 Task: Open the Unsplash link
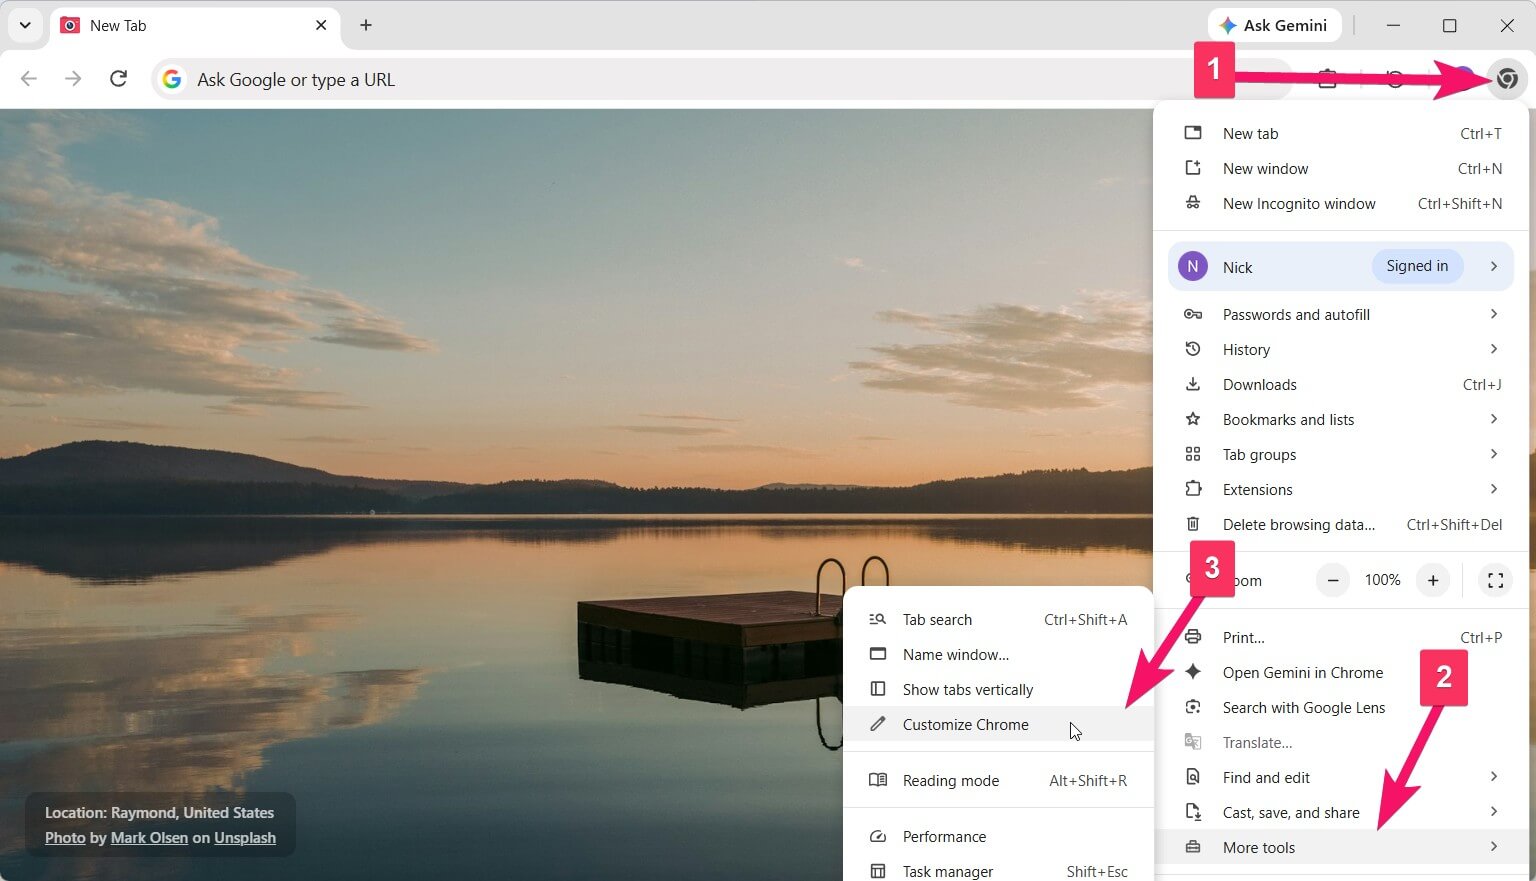245,838
